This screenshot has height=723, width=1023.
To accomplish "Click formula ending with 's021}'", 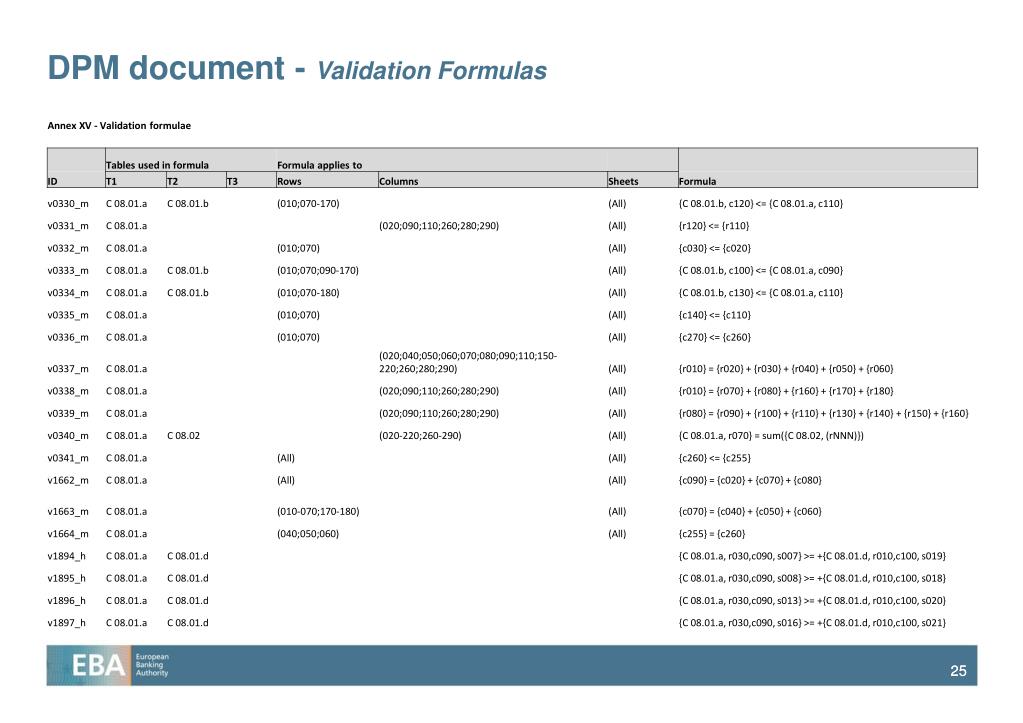I will [x=812, y=623].
